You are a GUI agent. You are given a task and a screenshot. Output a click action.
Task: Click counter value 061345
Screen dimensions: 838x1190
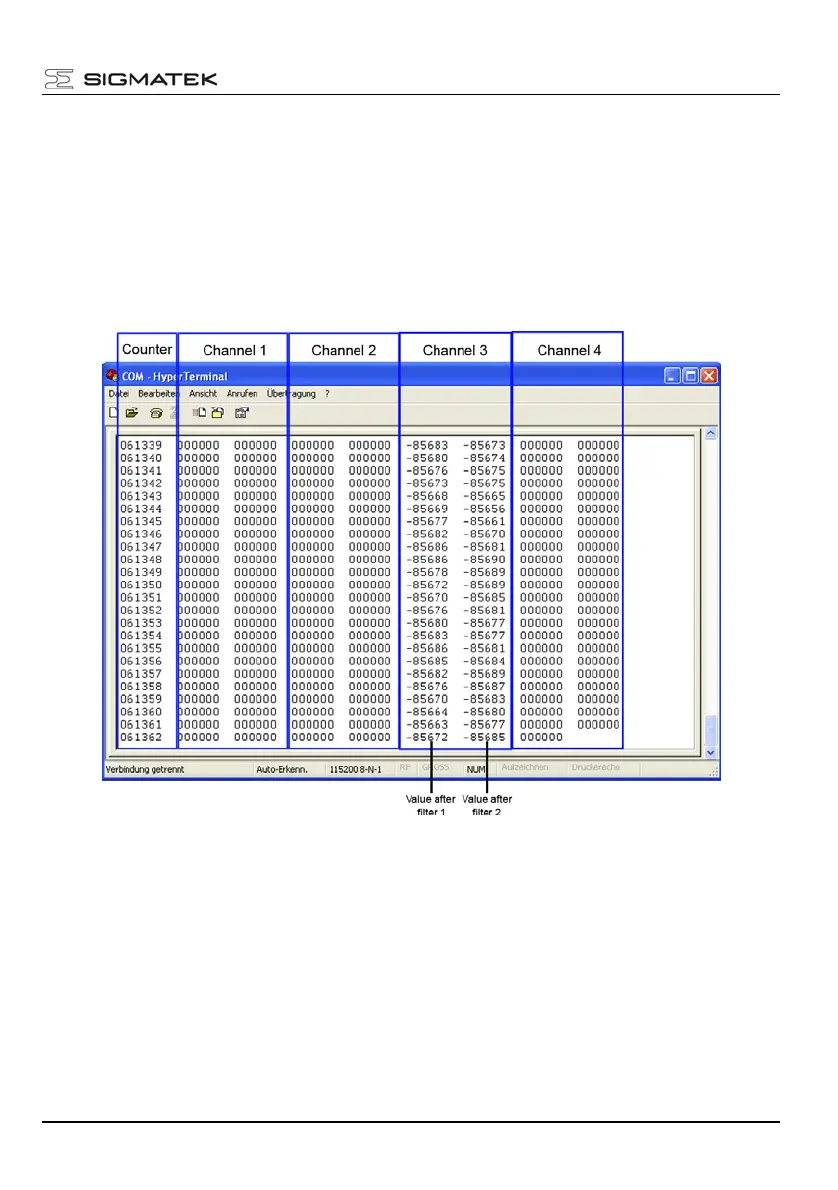pyautogui.click(x=141, y=521)
